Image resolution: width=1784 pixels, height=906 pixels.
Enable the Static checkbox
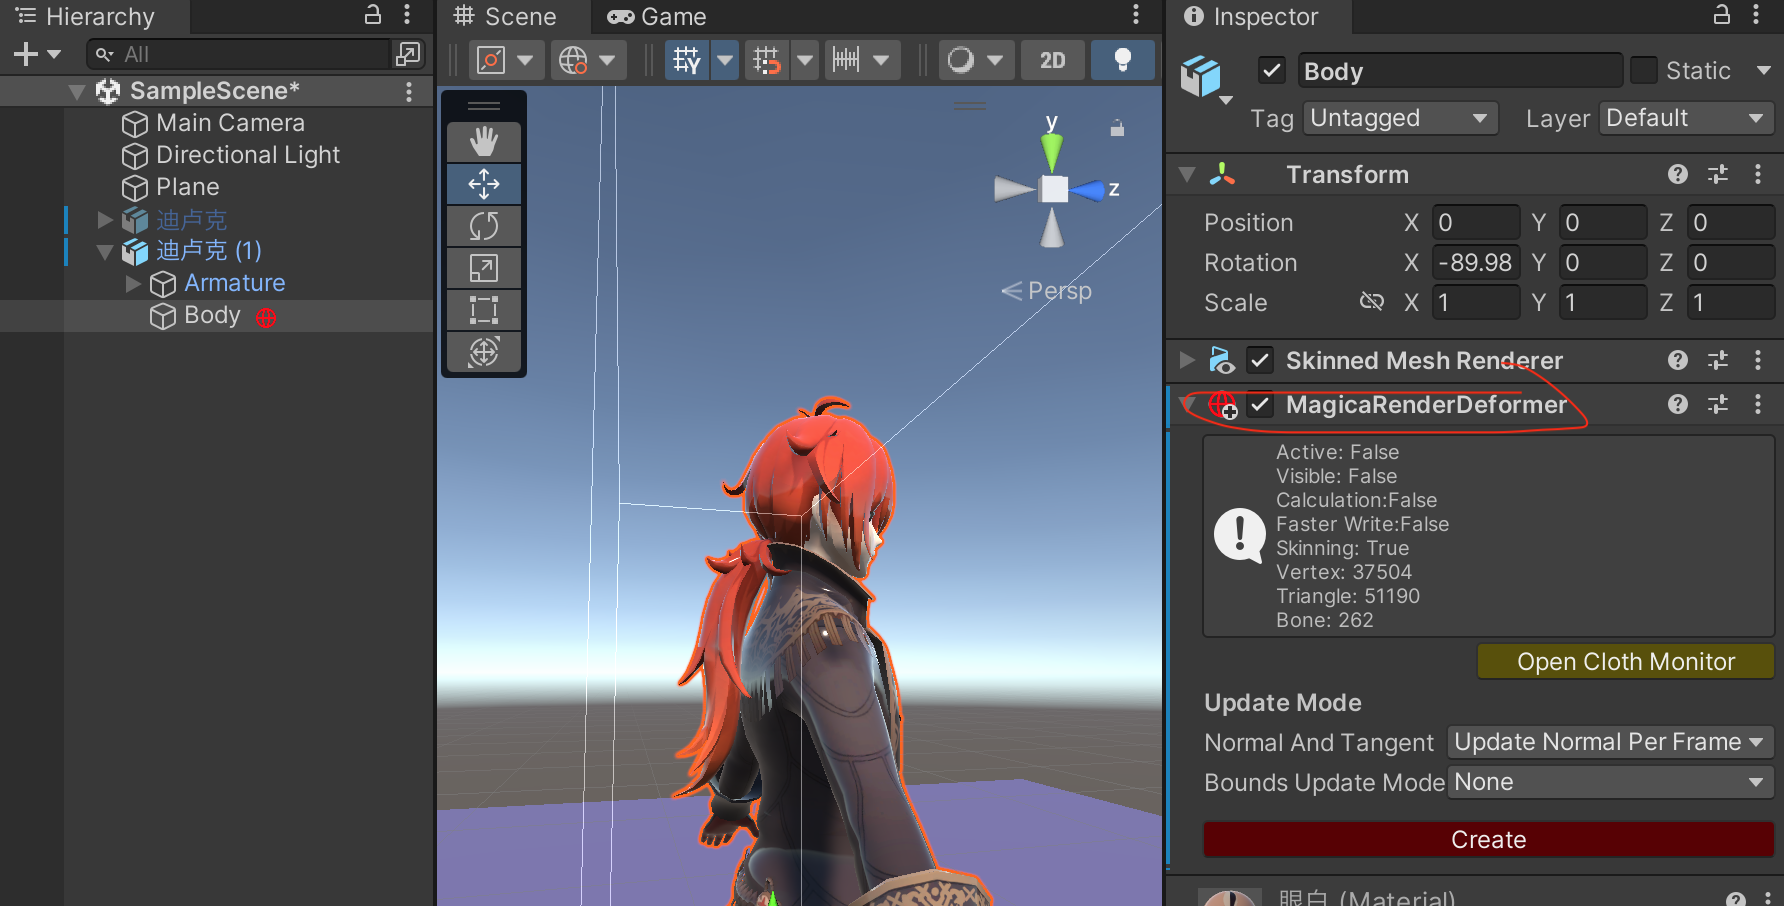pyautogui.click(x=1643, y=71)
